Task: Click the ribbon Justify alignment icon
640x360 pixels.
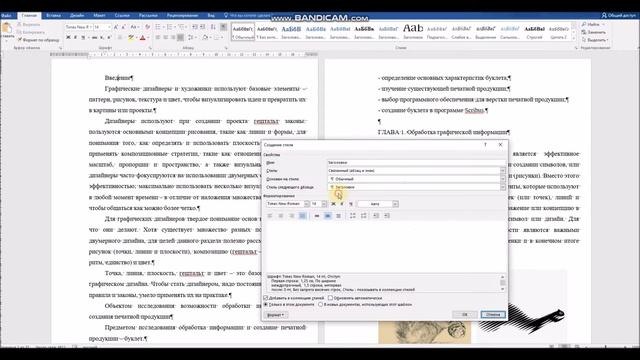Action: 180,38
